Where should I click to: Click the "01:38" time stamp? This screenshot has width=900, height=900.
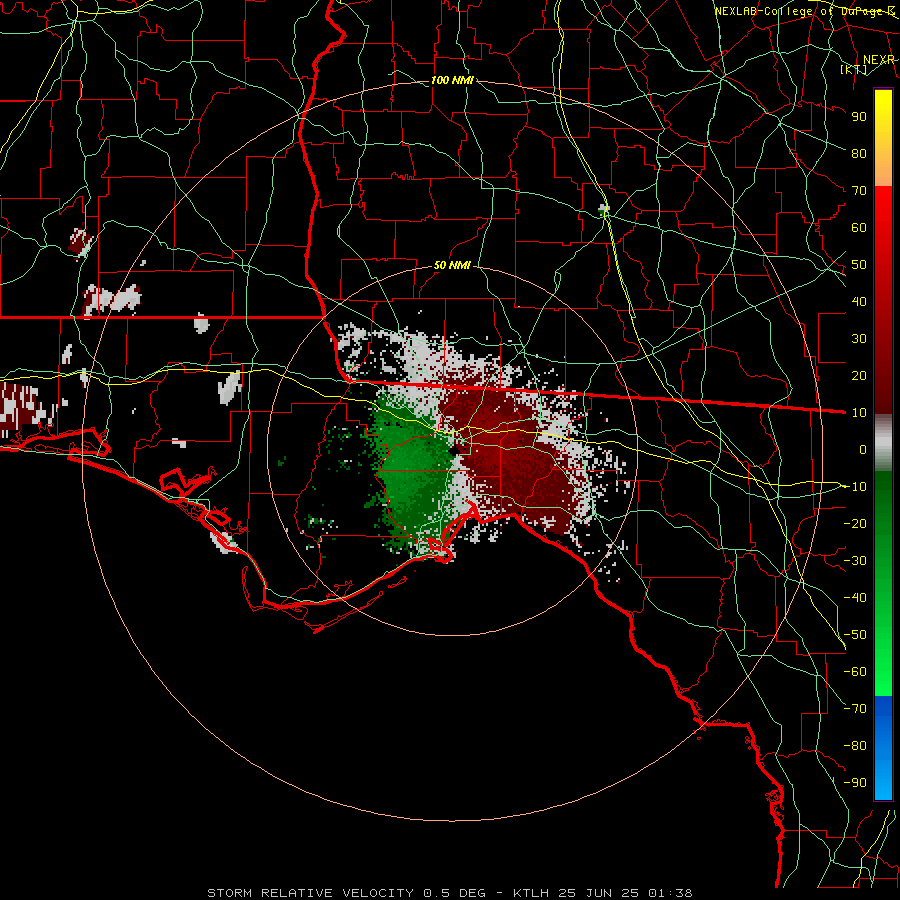click(x=670, y=893)
